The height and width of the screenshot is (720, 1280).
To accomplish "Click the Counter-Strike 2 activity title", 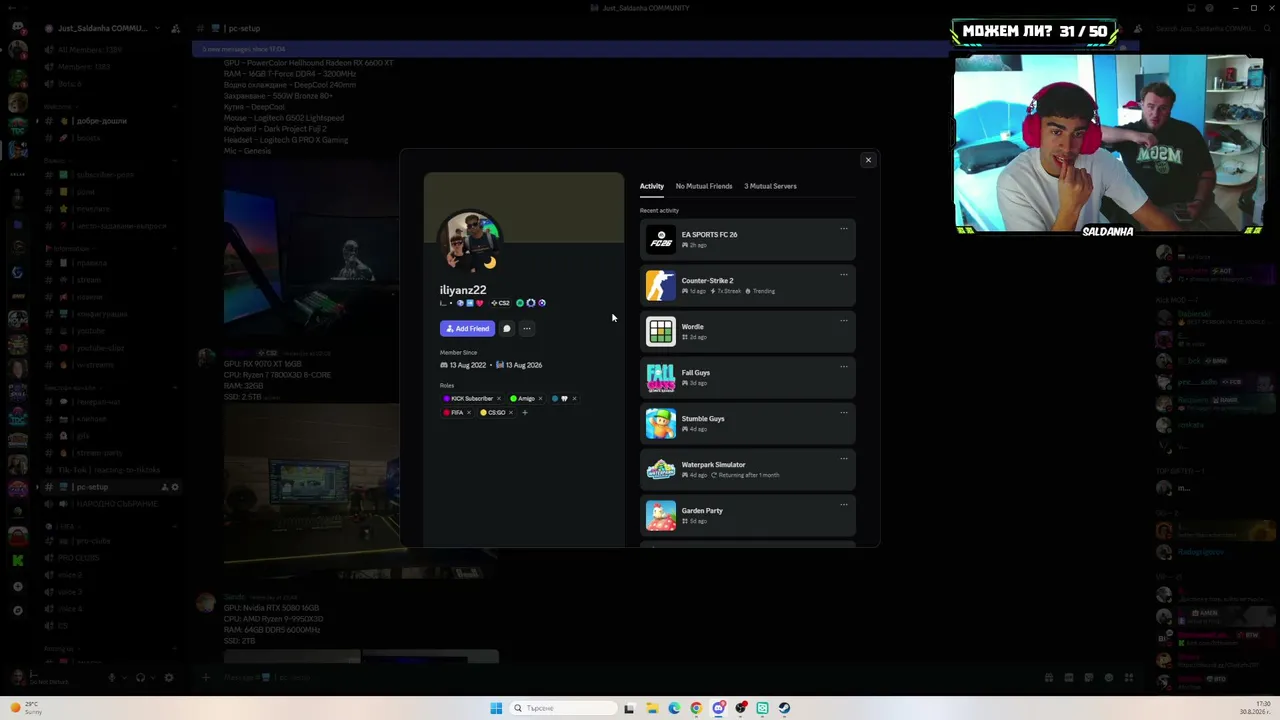I will [707, 281].
